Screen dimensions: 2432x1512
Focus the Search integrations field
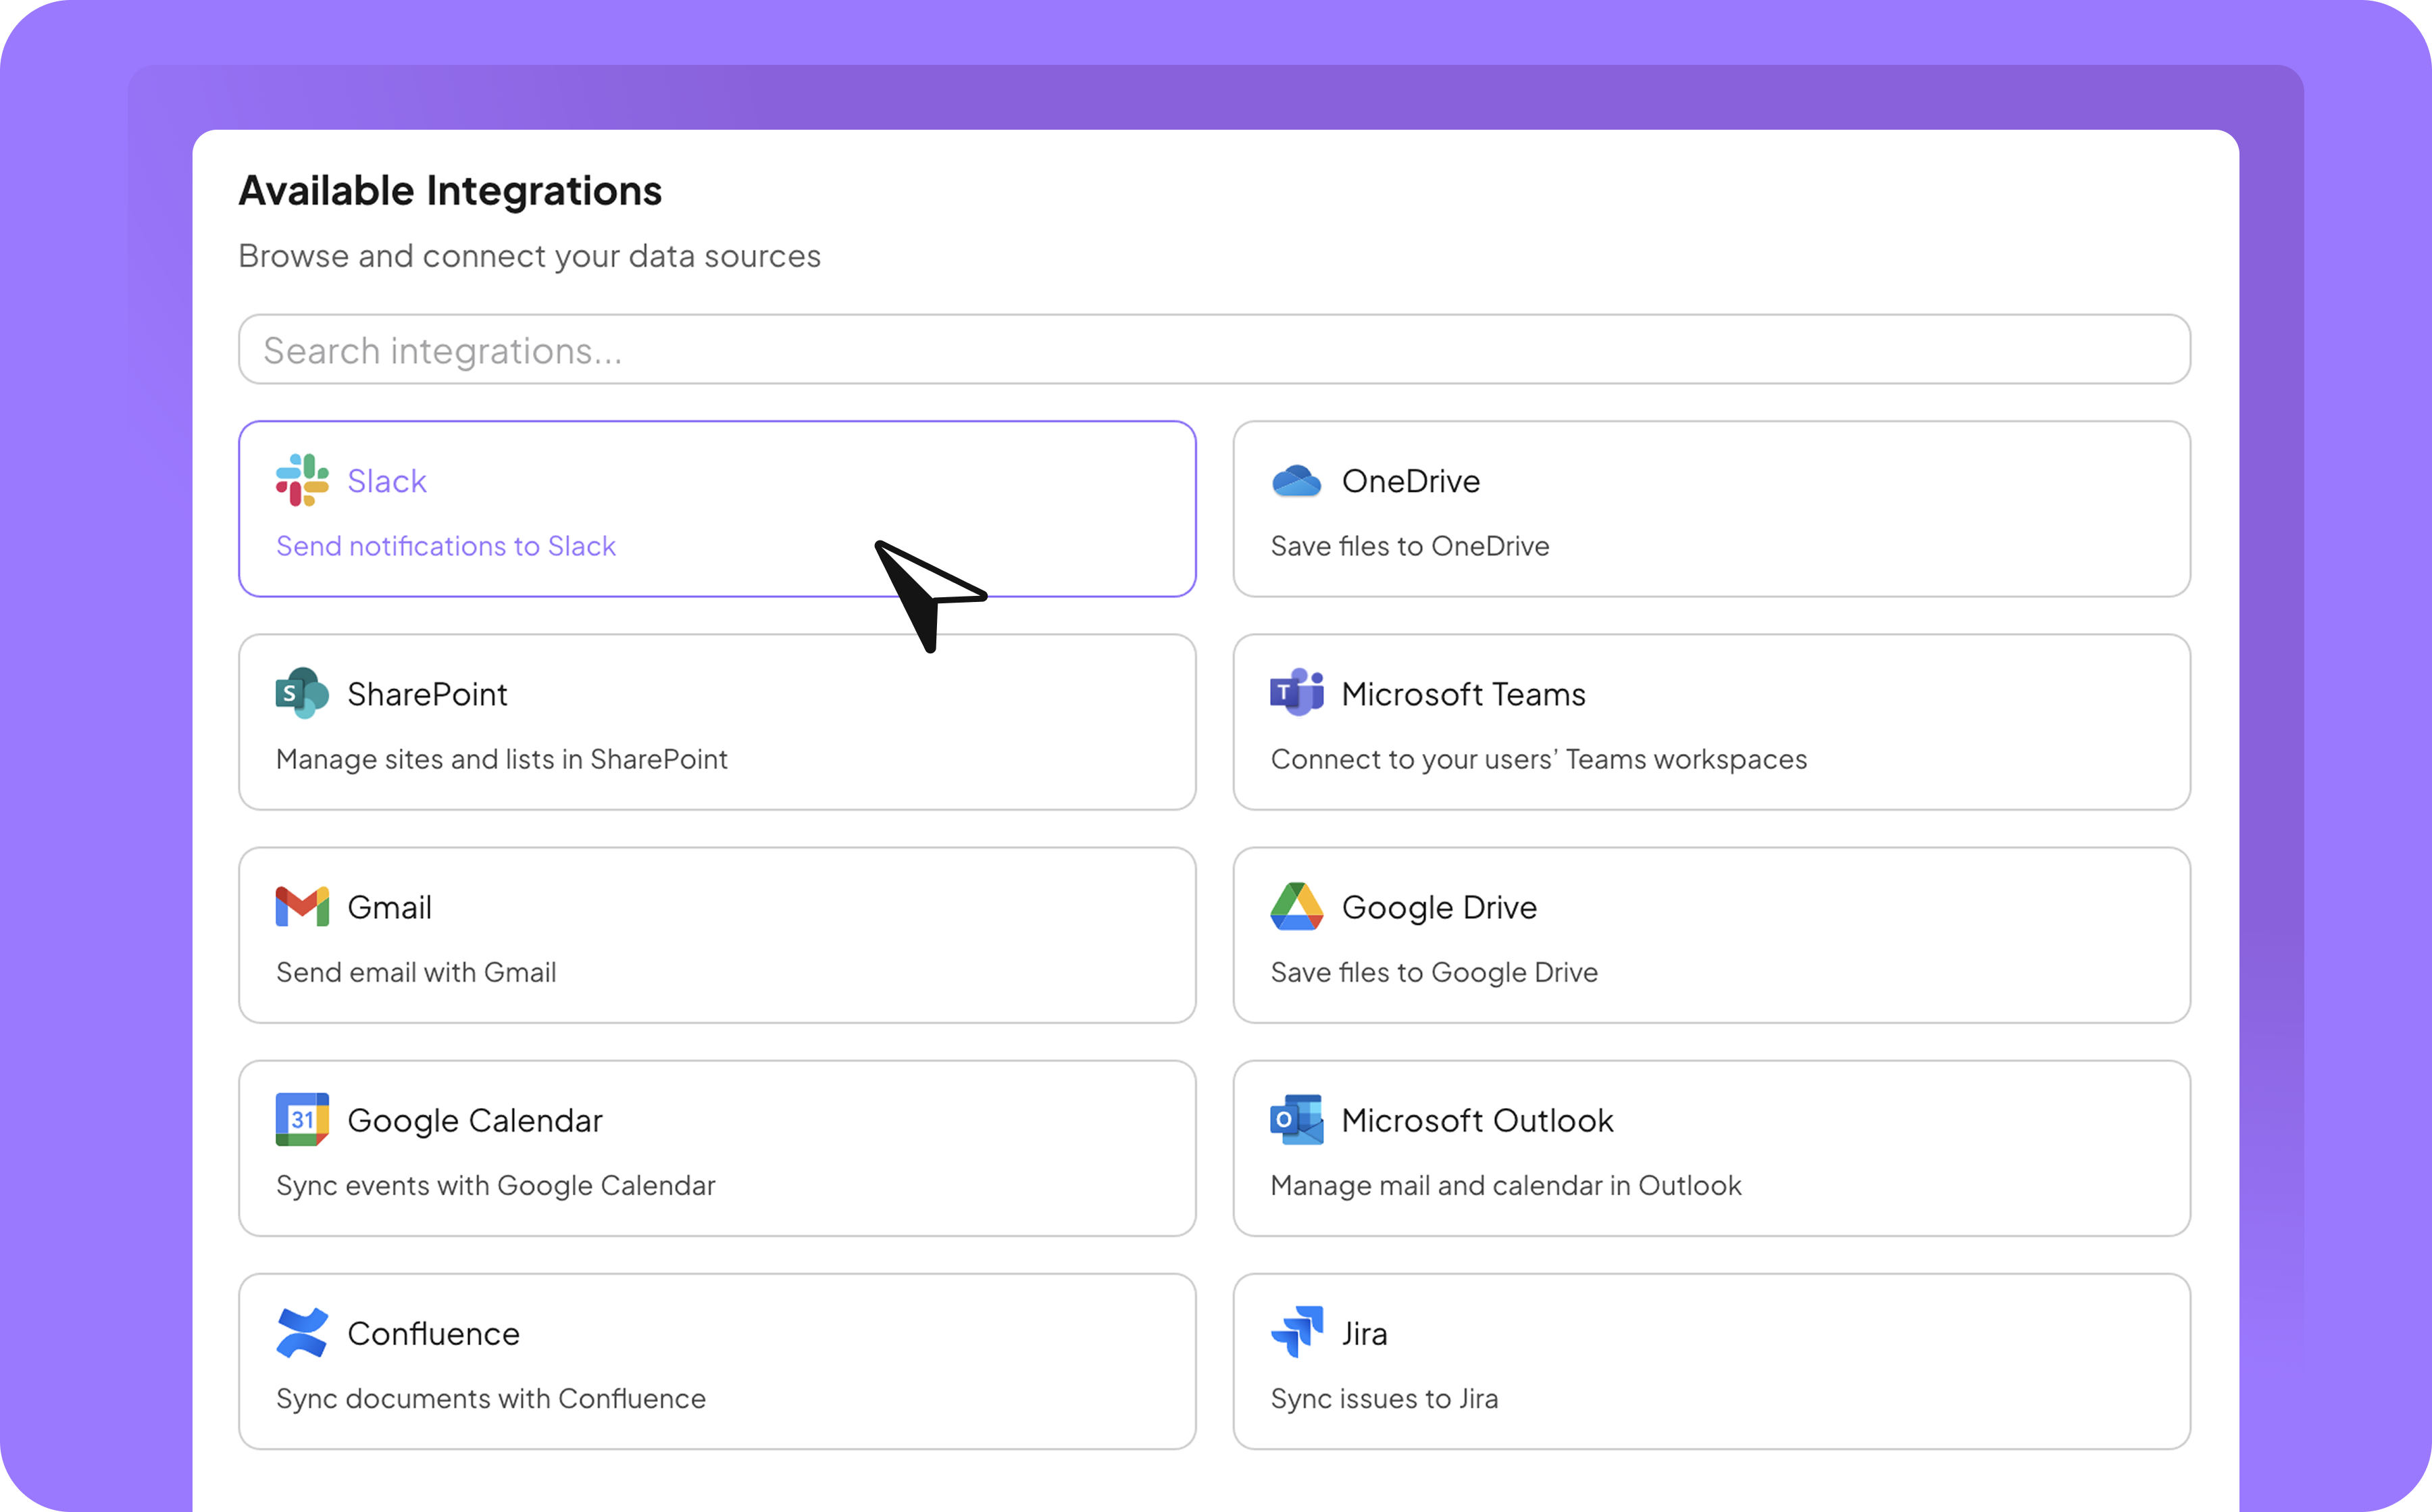click(1214, 350)
